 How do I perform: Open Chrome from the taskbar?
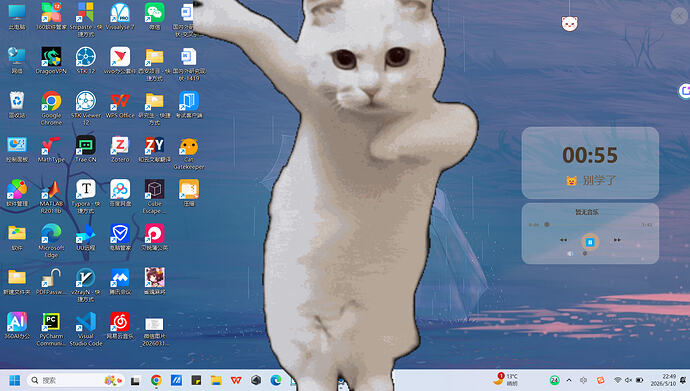[x=156, y=380]
